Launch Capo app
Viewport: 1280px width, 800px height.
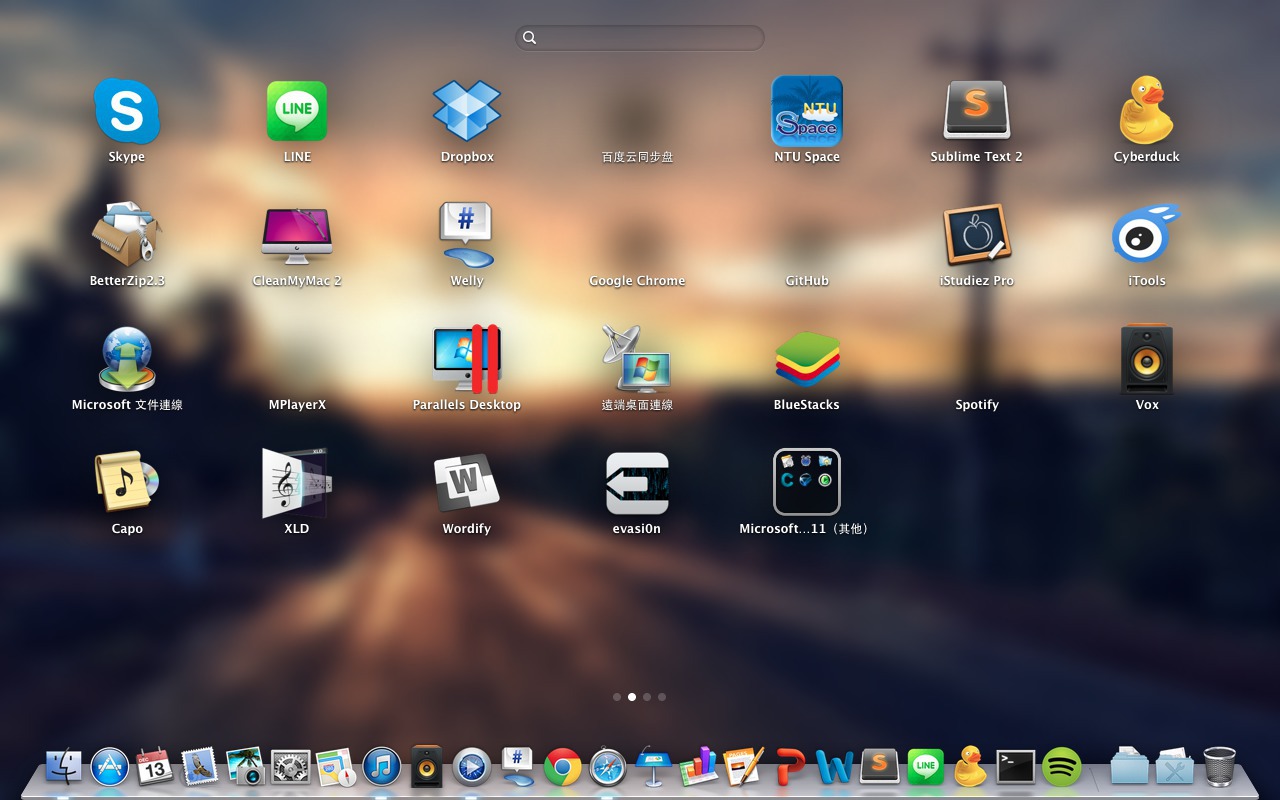(x=127, y=483)
